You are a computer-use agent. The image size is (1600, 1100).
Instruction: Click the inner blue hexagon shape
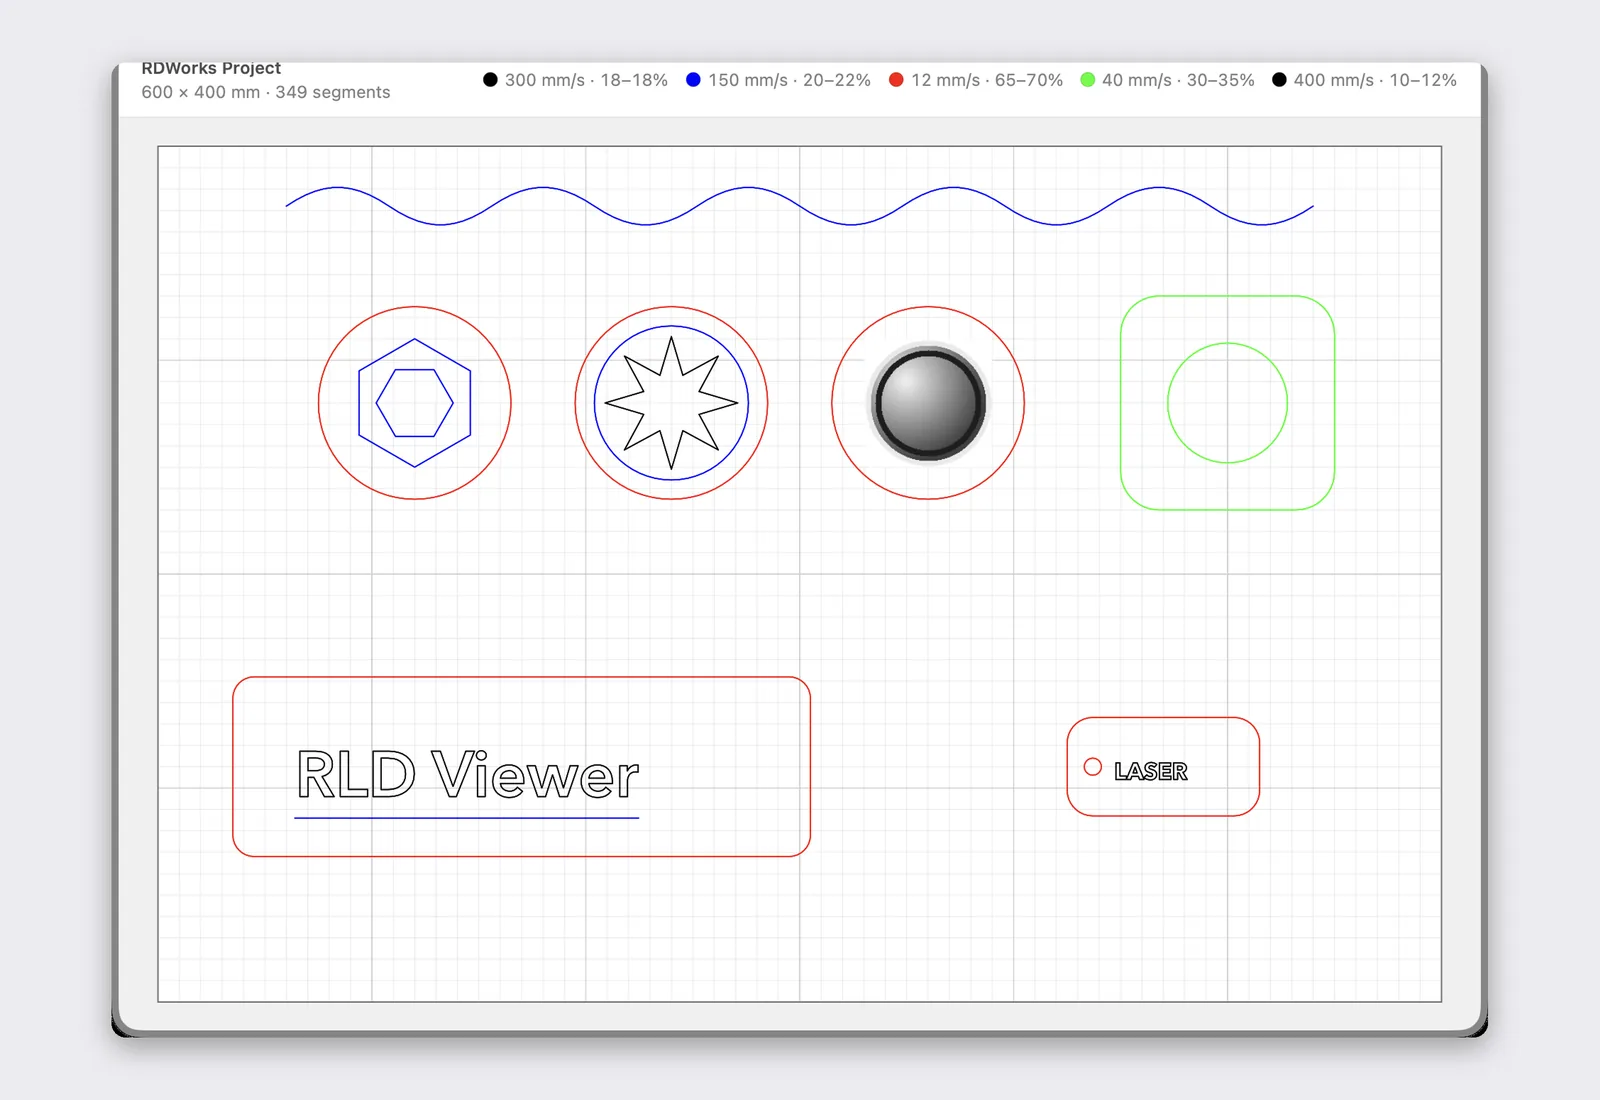(x=415, y=403)
